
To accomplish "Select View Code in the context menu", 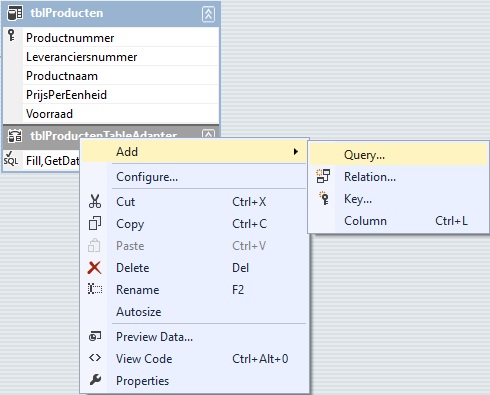I will 194,359.
